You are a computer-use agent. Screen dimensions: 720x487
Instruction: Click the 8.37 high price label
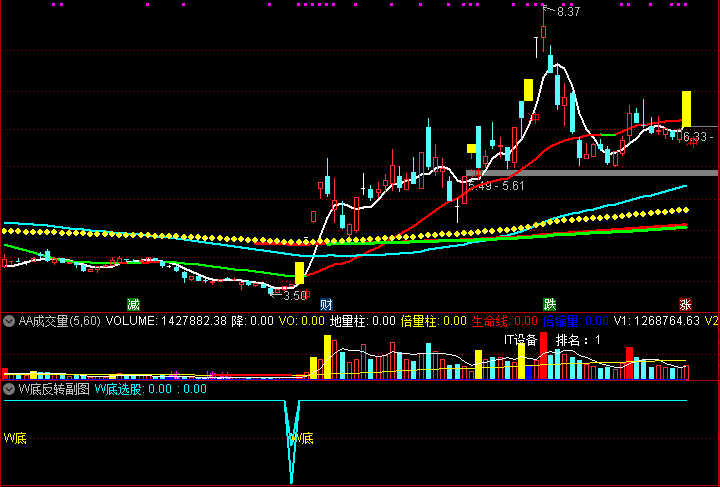[568, 12]
